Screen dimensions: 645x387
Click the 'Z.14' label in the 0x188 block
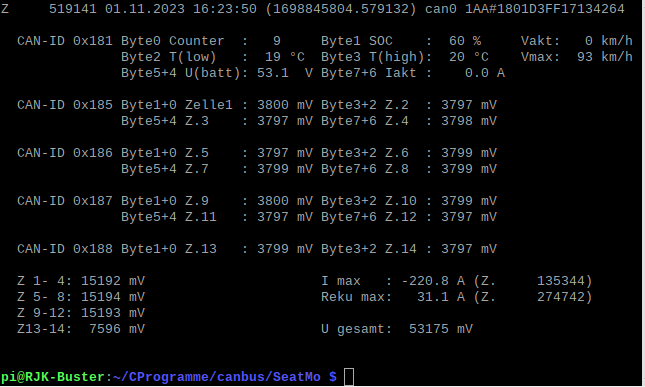point(401,249)
